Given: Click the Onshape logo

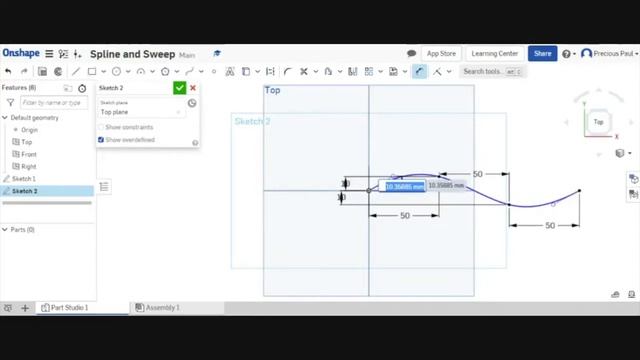Looking at the screenshot, I should (21, 53).
